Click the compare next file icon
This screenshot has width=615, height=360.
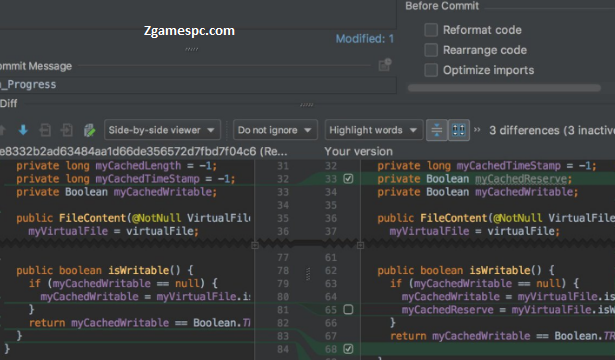[x=67, y=130]
